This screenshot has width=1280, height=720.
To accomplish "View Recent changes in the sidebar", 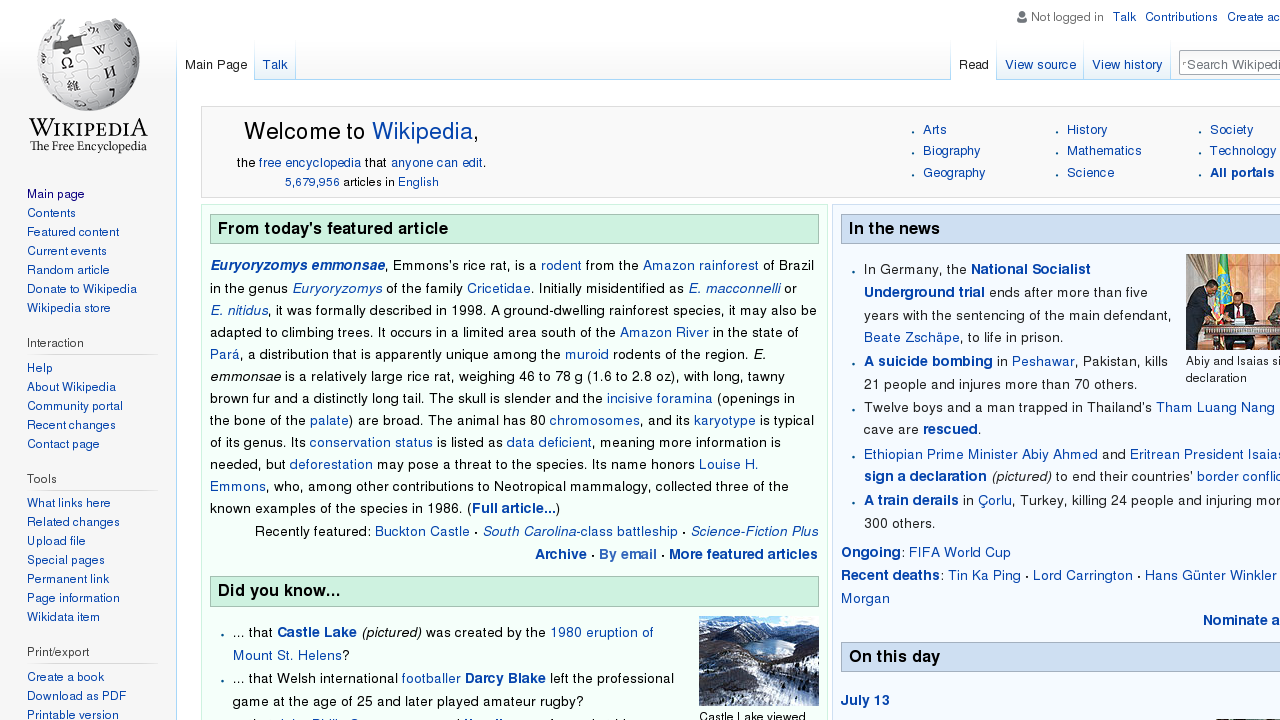I will [71, 425].
